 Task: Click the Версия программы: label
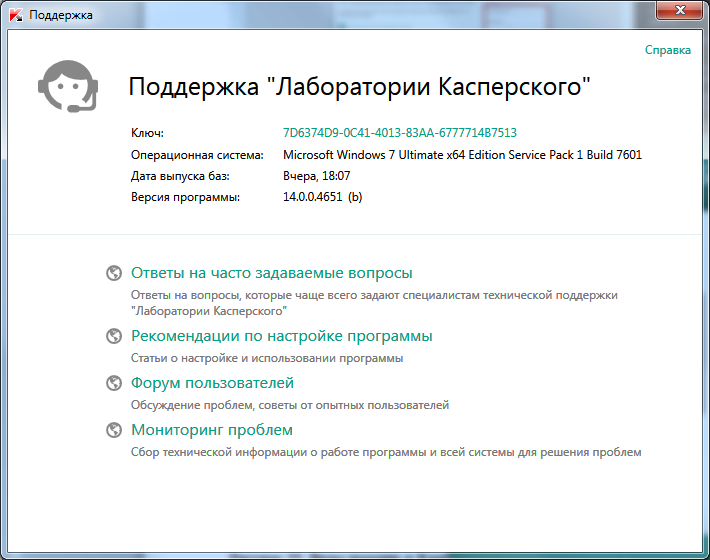coord(185,197)
